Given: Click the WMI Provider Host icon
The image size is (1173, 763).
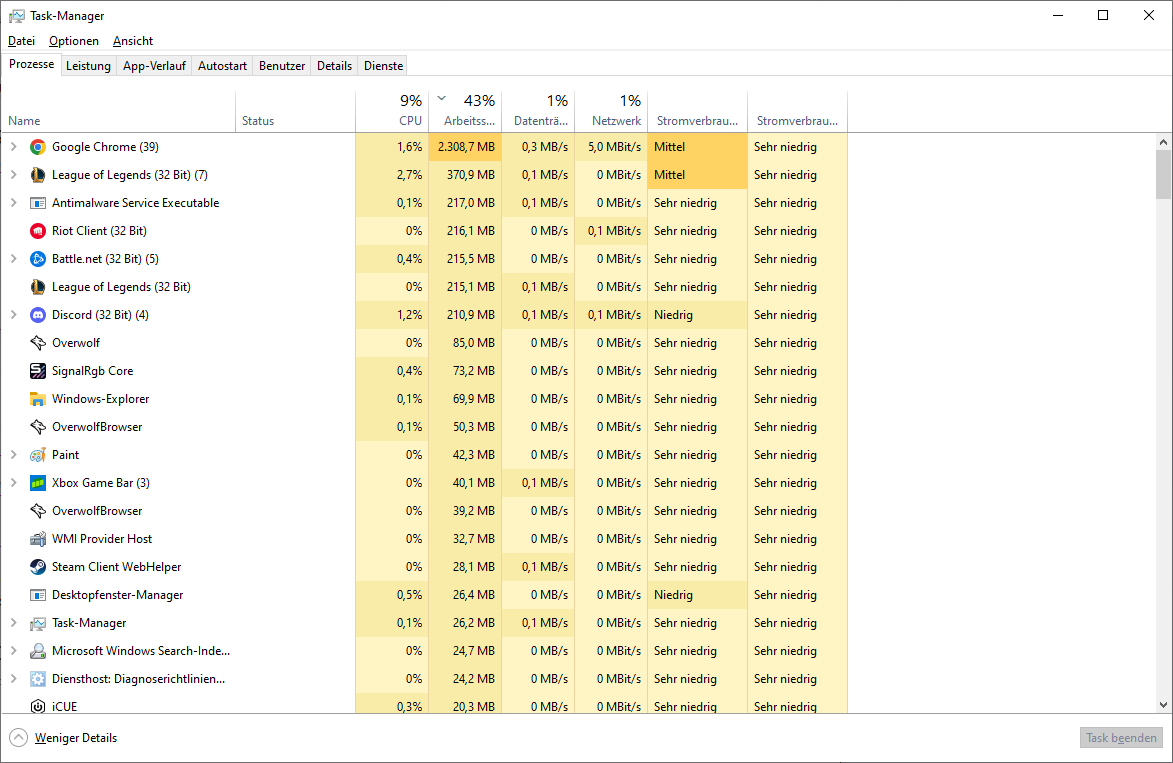Looking at the screenshot, I should [37, 539].
